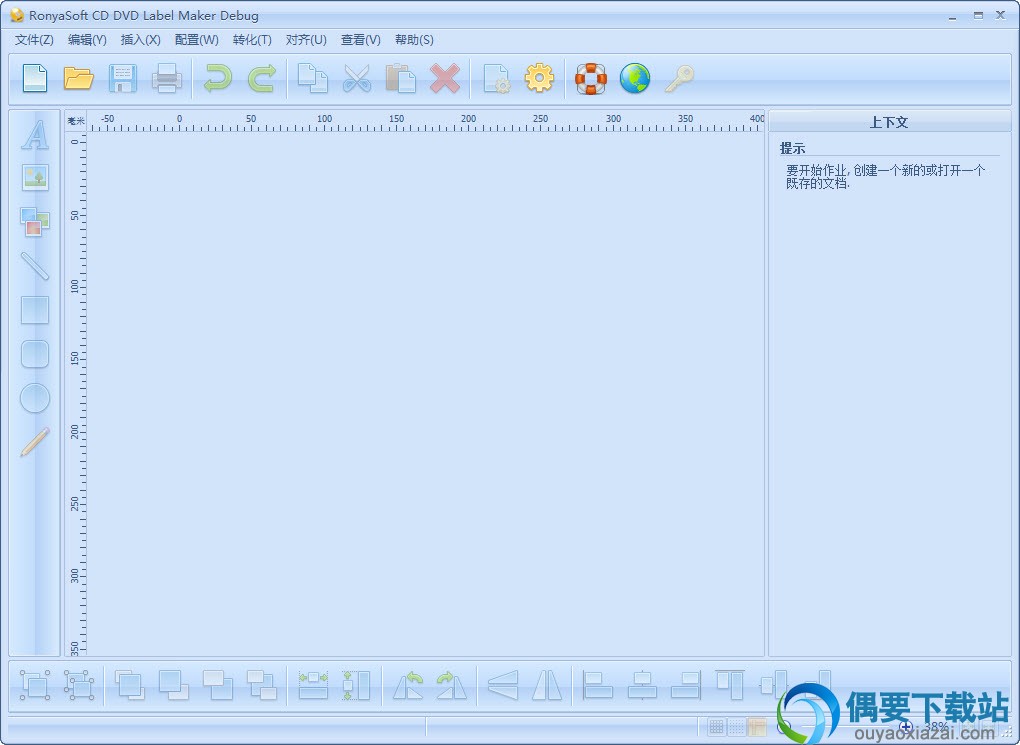1020x745 pixels.
Task: Select the Ellipse shape tool
Action: (x=35, y=398)
